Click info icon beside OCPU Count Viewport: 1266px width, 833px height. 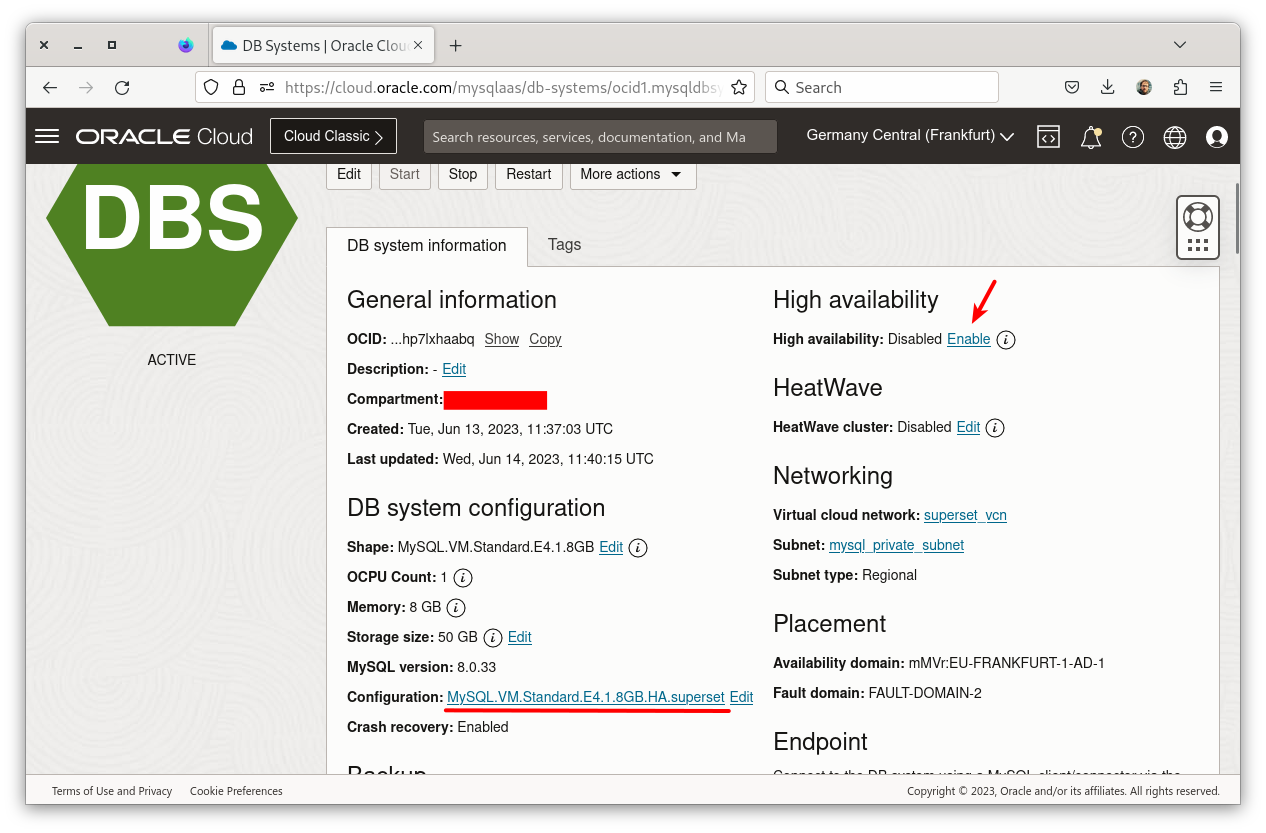point(463,578)
